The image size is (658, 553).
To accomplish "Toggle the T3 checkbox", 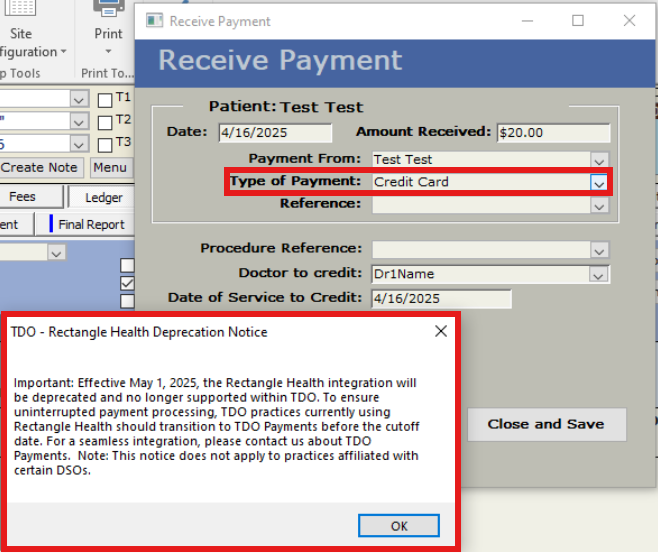I will pos(105,143).
